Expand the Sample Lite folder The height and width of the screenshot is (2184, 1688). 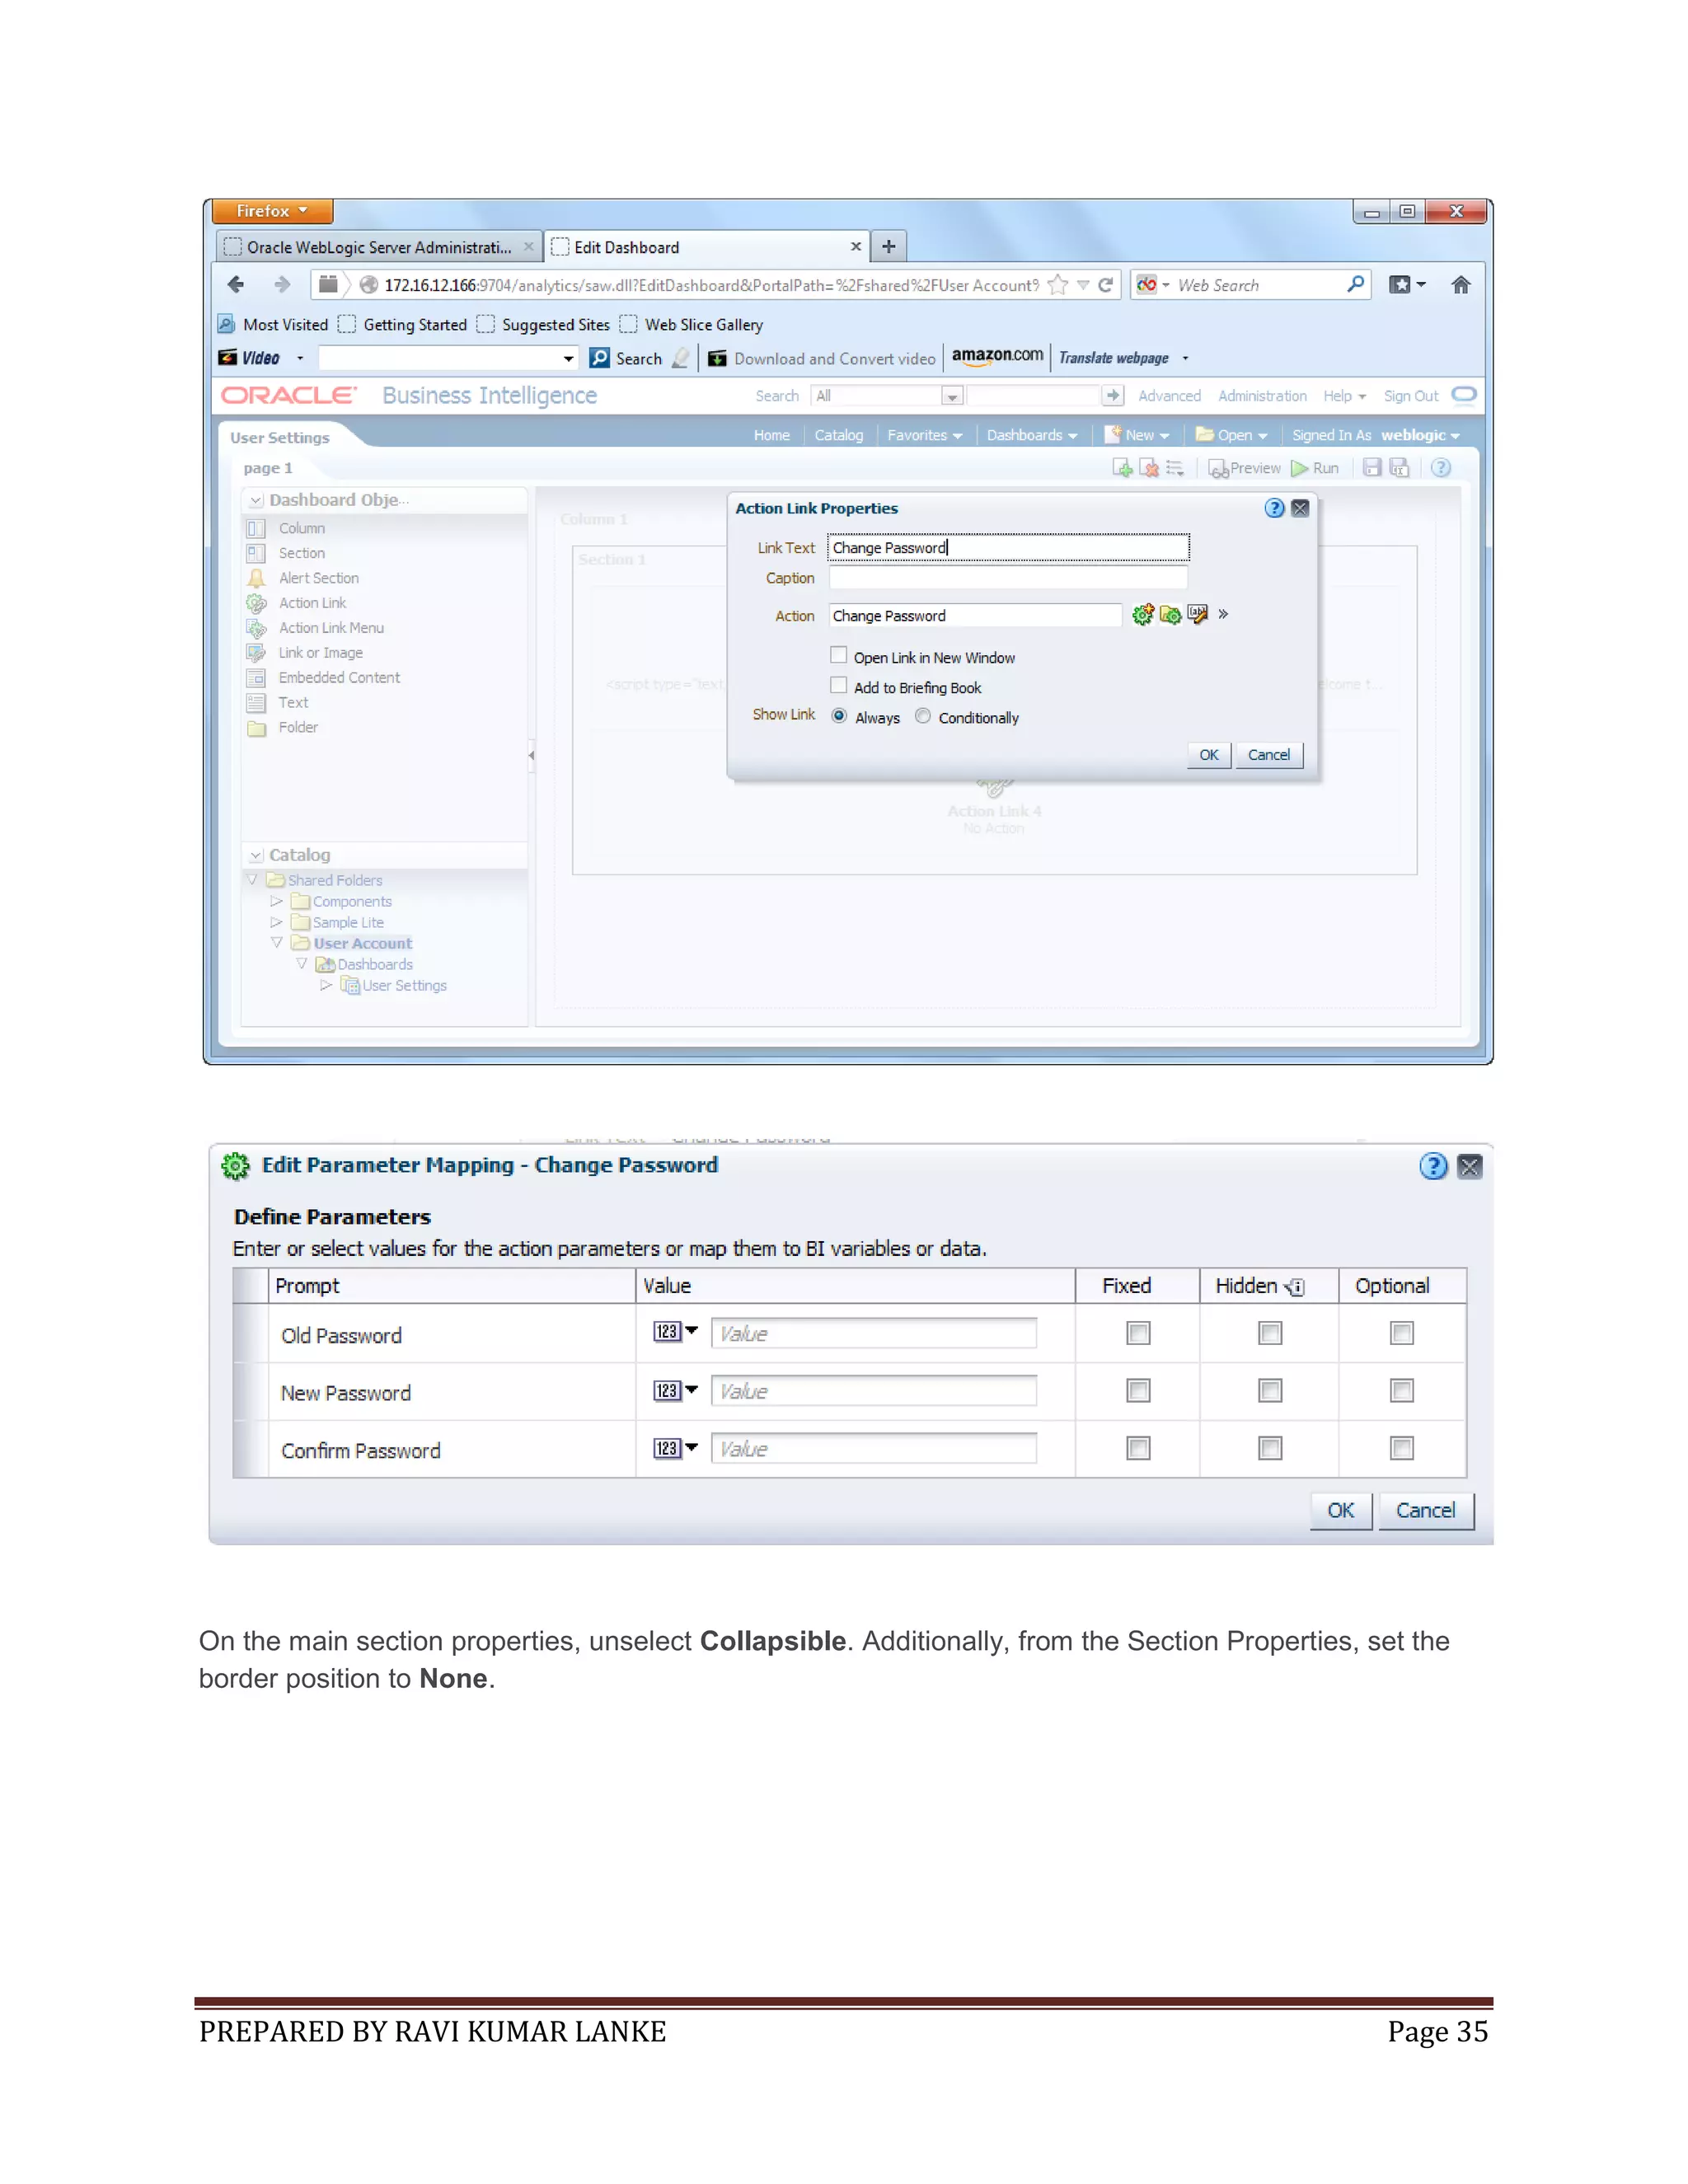(277, 922)
